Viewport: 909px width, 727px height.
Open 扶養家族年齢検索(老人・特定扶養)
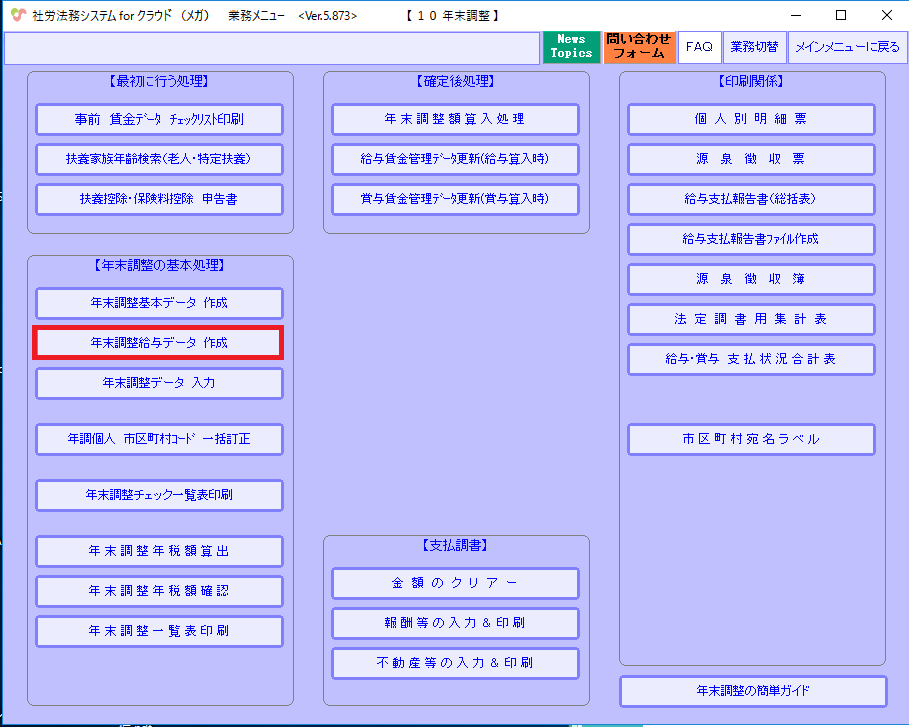(159, 159)
